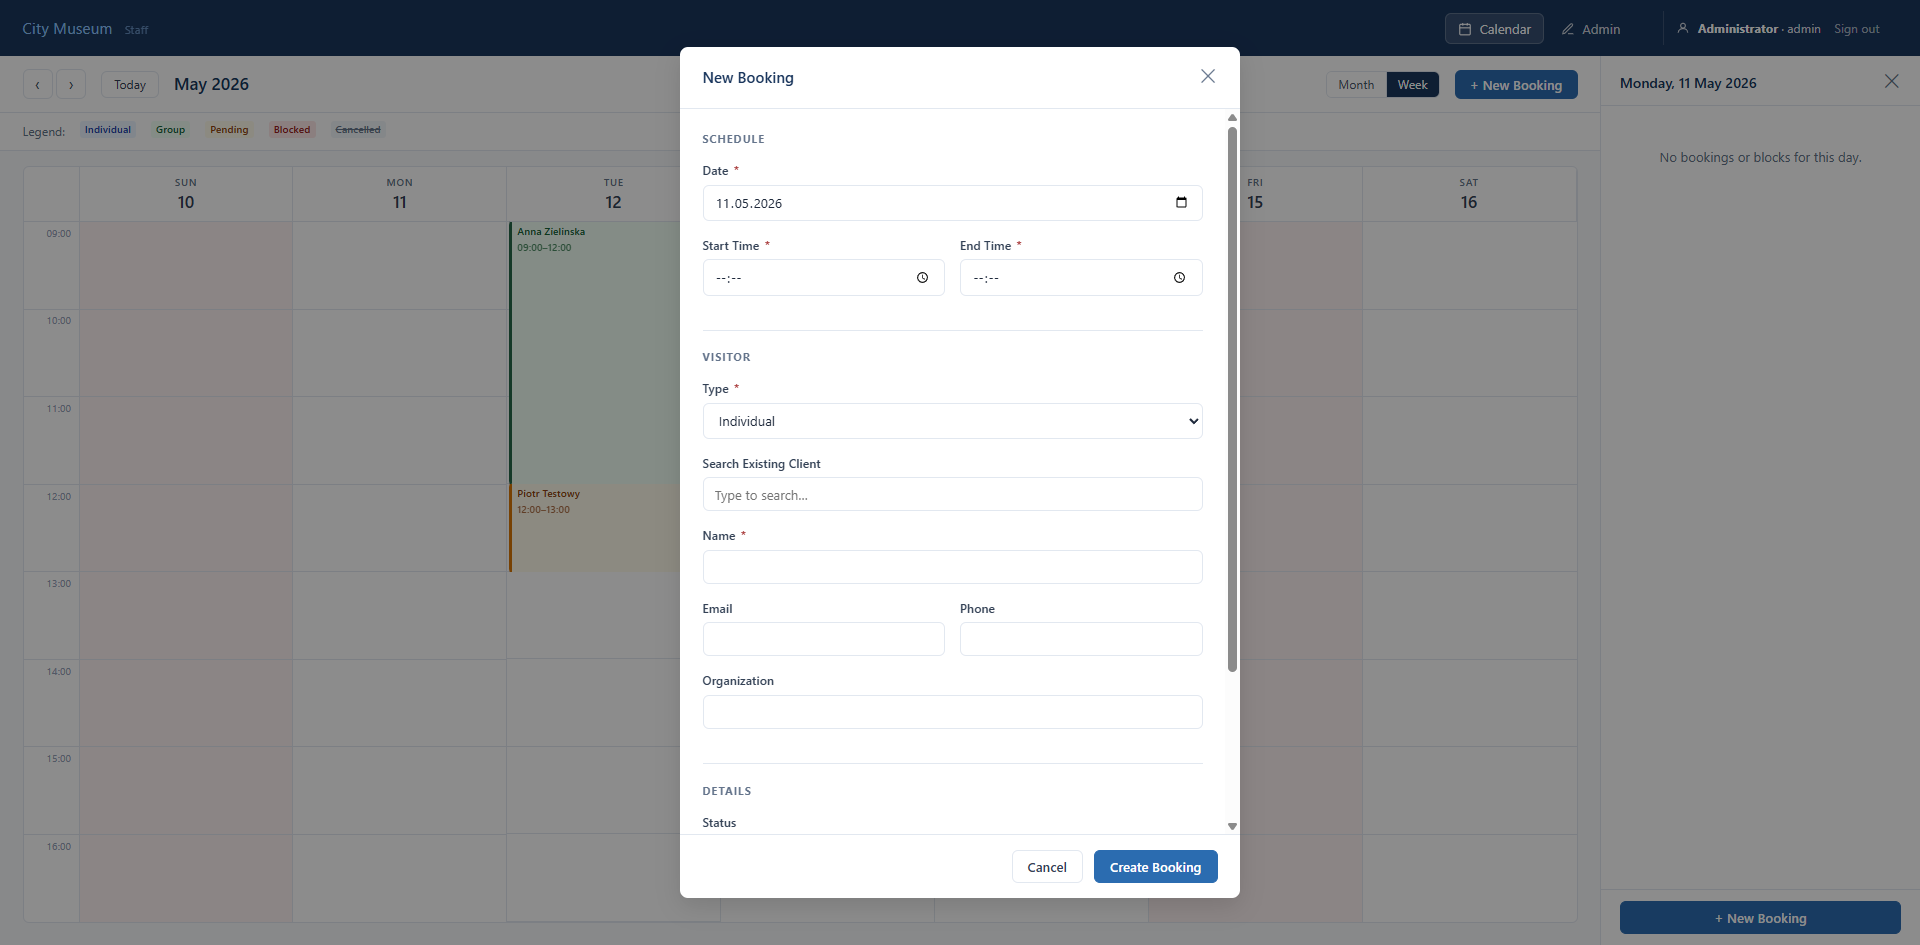Click the 'No bookings or blocks' message

point(1760,157)
